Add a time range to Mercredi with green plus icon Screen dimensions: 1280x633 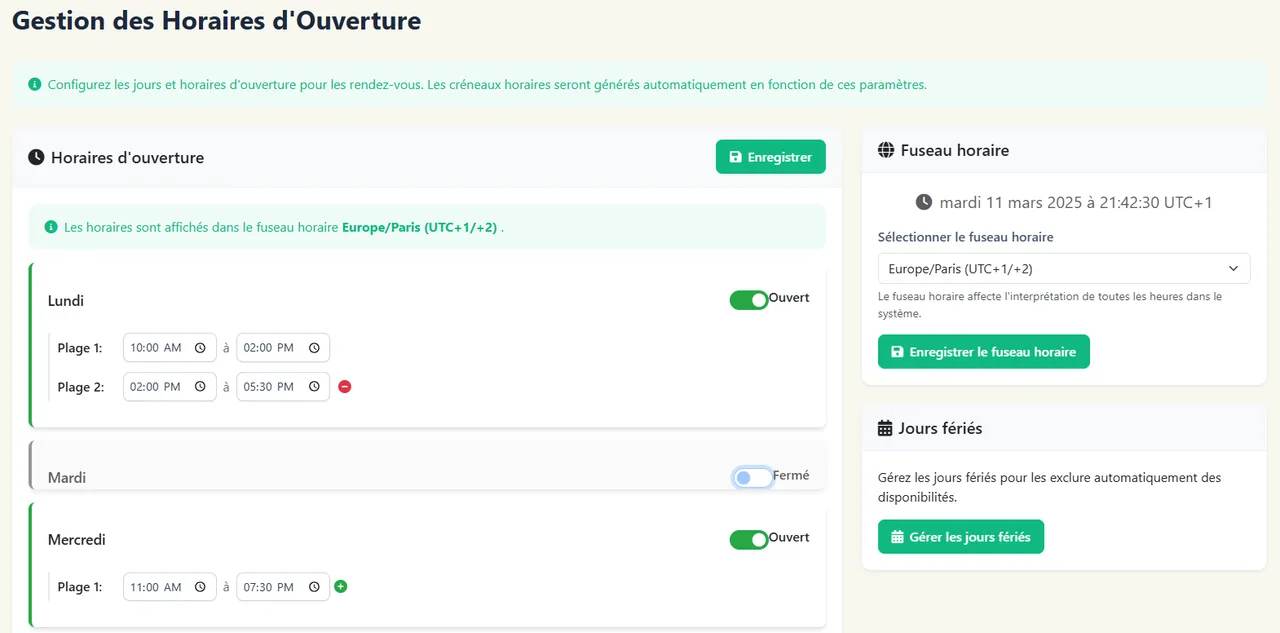point(341,587)
